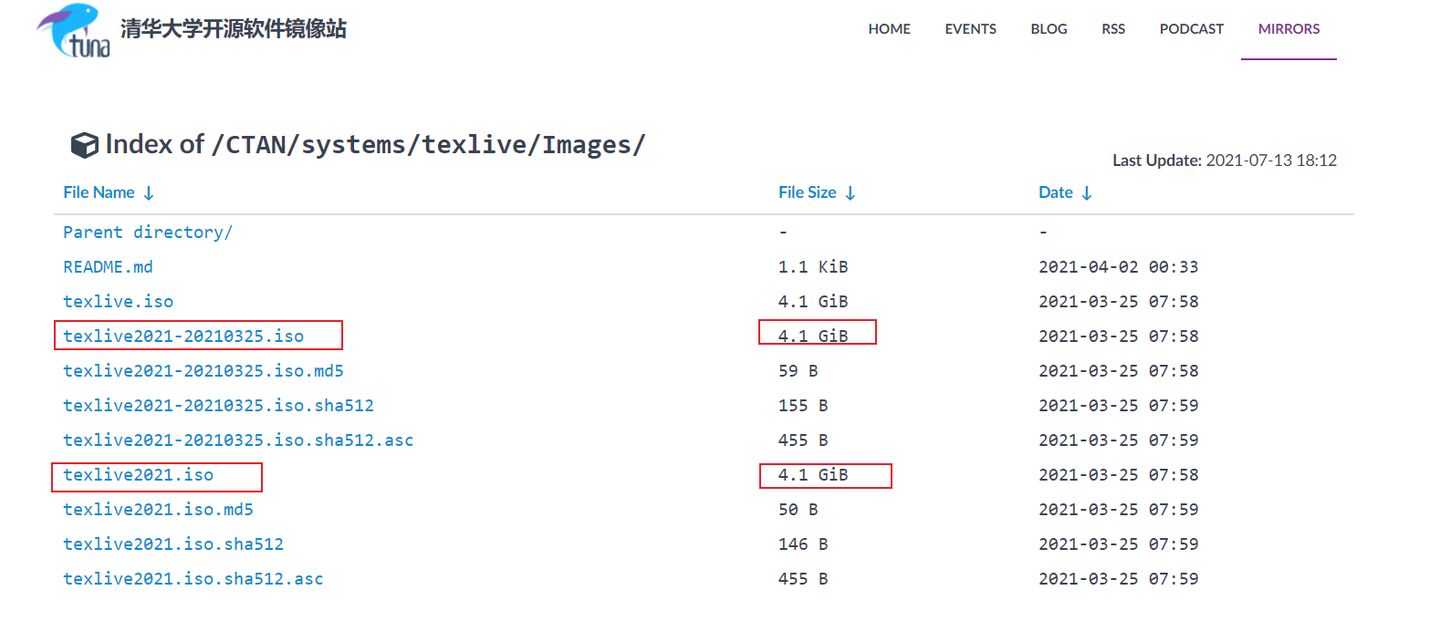Switch to the PODCAST section
1440x642 pixels.
tap(1191, 29)
